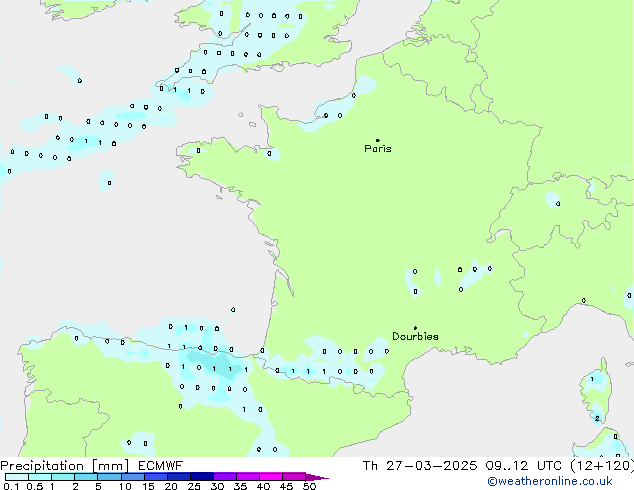Image resolution: width=634 pixels, height=490 pixels.
Task: Select the 25–30 mm legend swatch
Action: 202,477
